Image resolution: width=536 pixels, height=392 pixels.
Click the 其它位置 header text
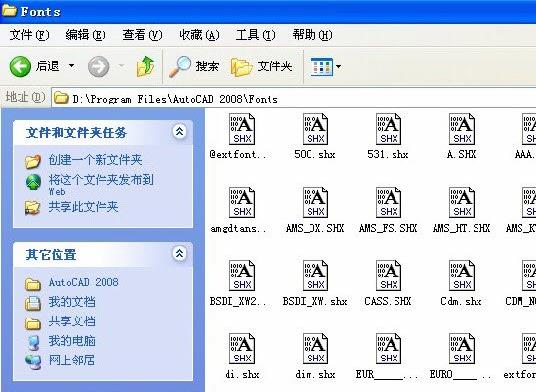pos(51,255)
